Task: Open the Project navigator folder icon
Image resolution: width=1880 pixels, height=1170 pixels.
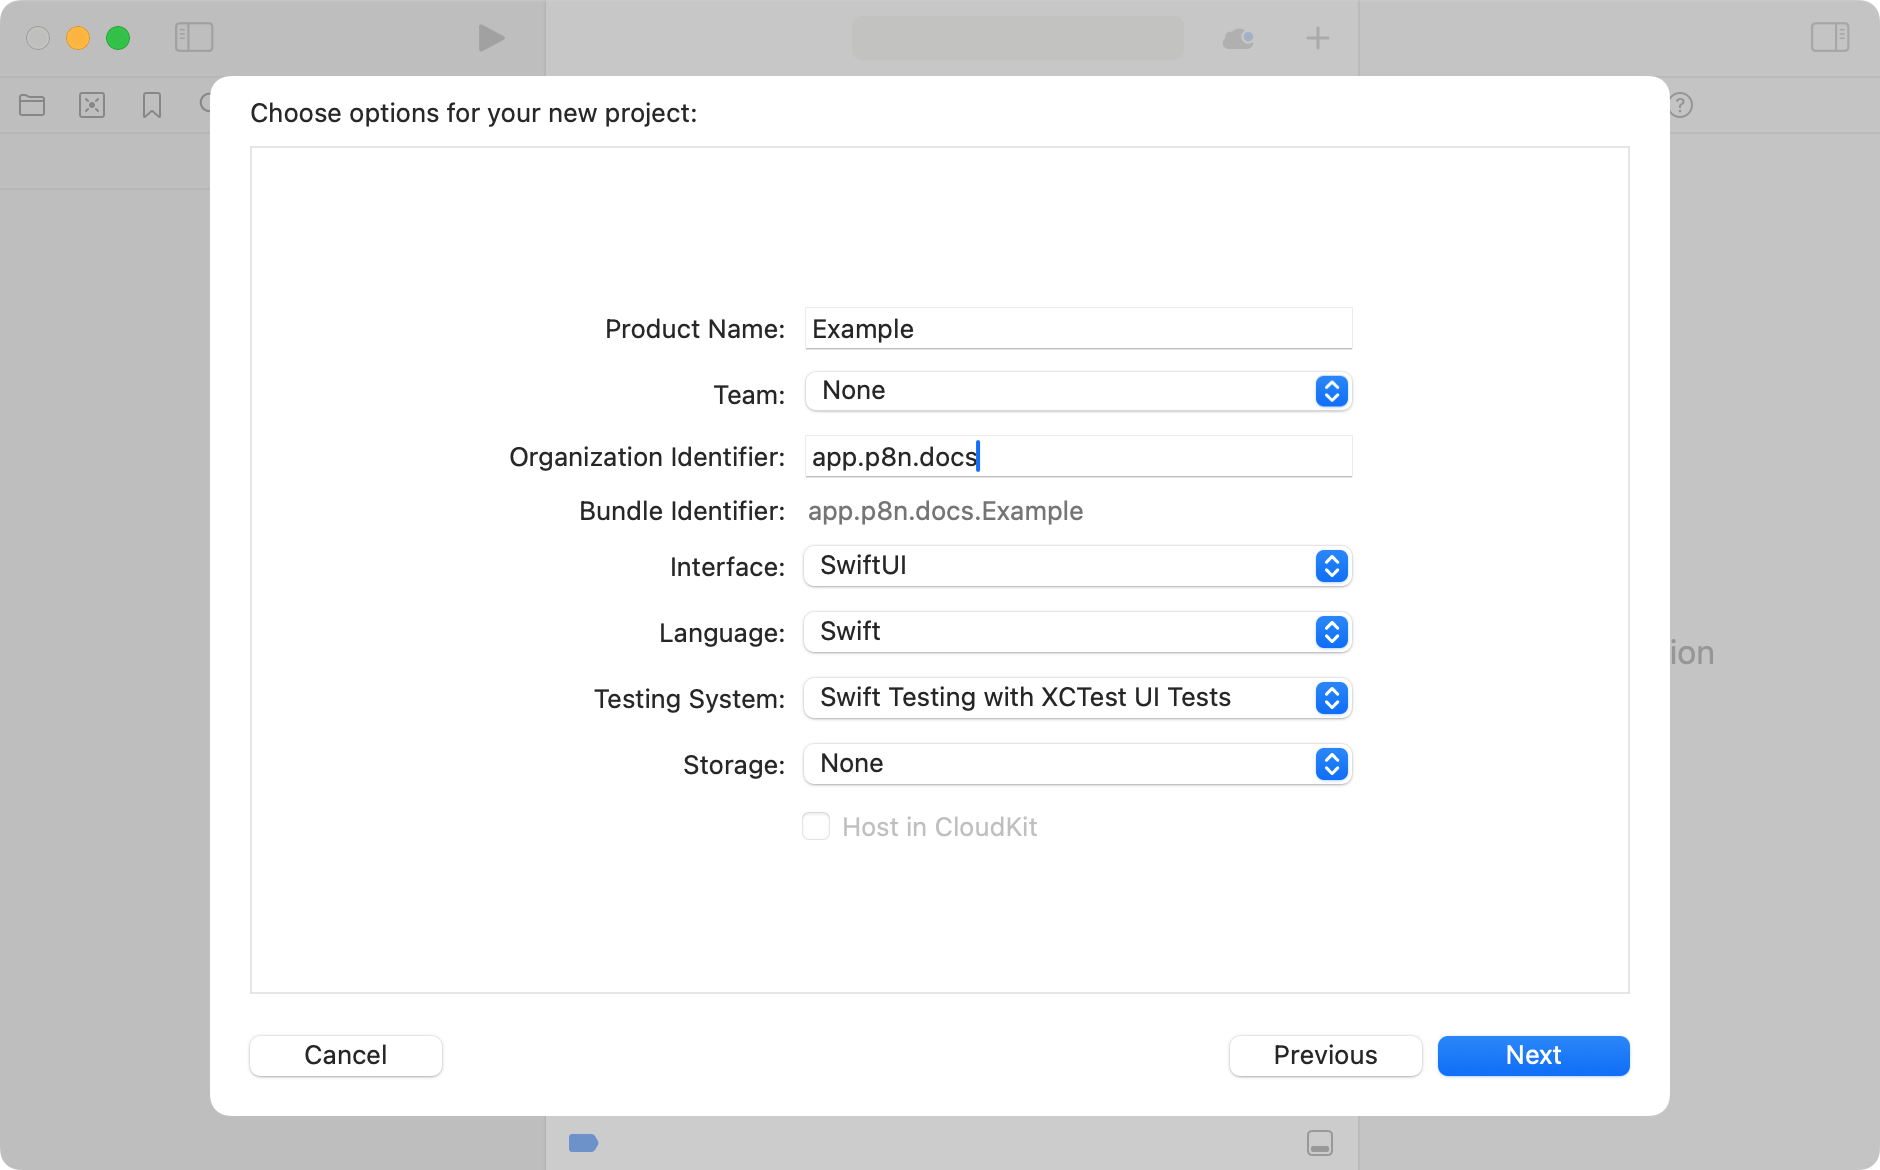Action: [x=32, y=105]
